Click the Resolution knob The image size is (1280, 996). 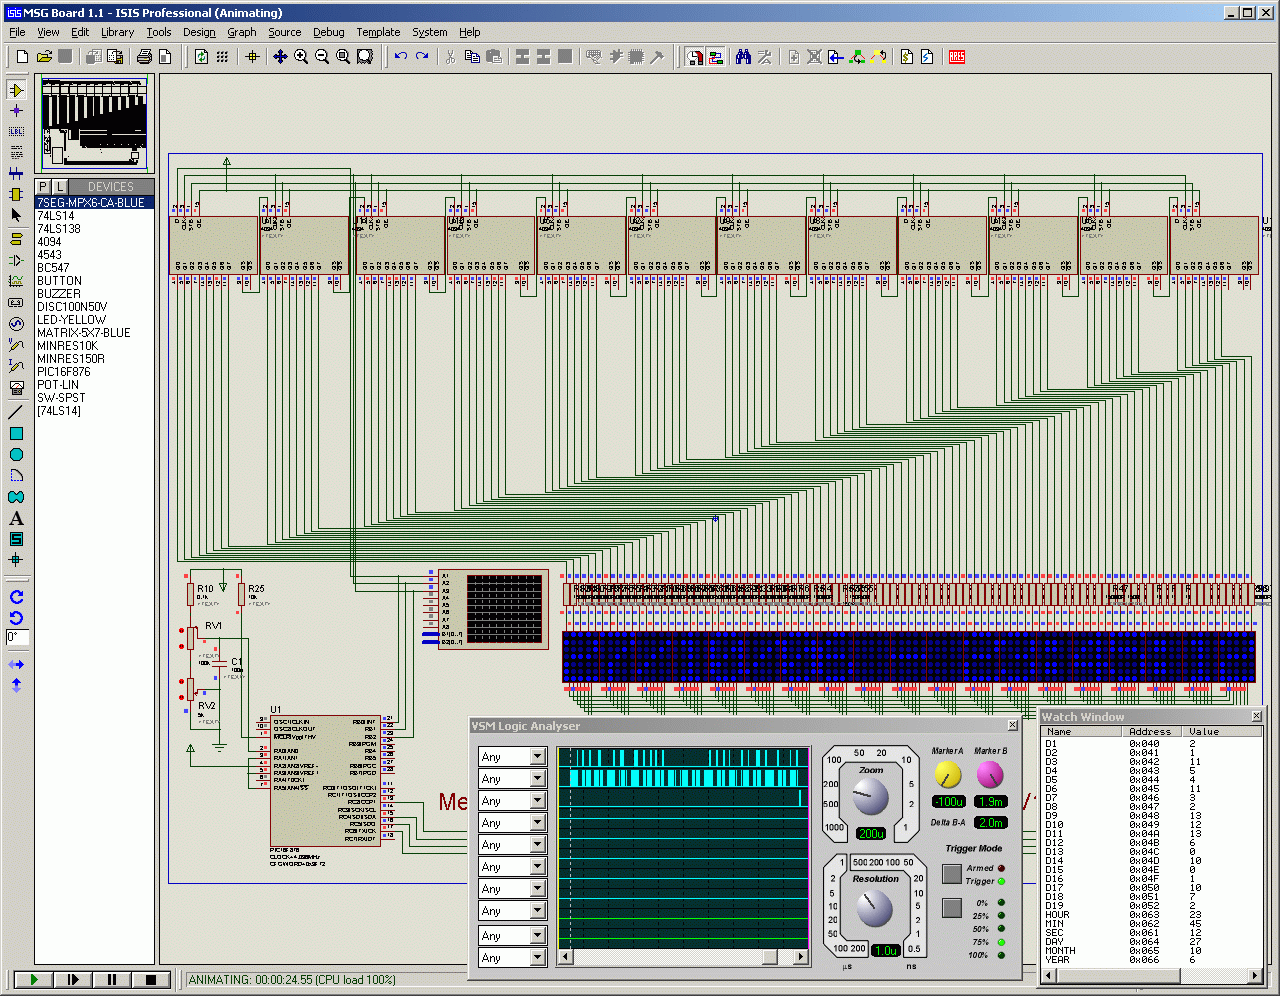click(x=875, y=908)
